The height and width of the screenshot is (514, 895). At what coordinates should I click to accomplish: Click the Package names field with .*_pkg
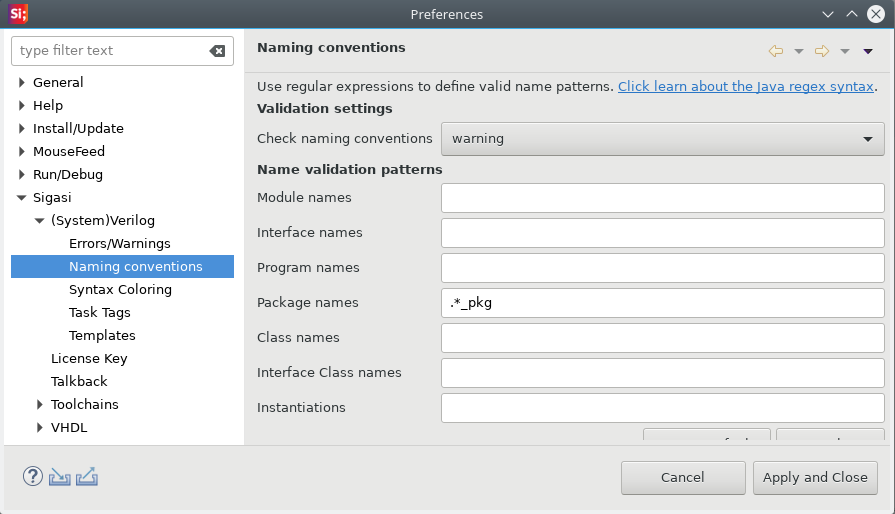[663, 303]
